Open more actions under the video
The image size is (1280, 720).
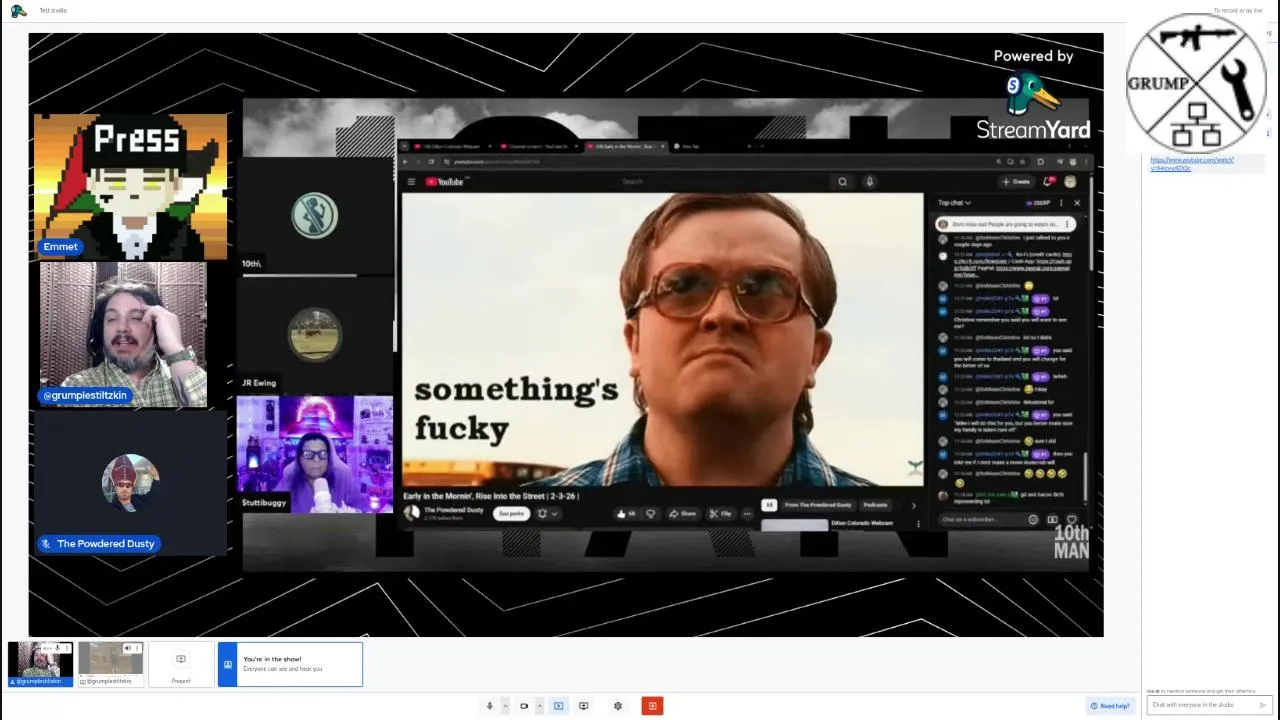747,514
